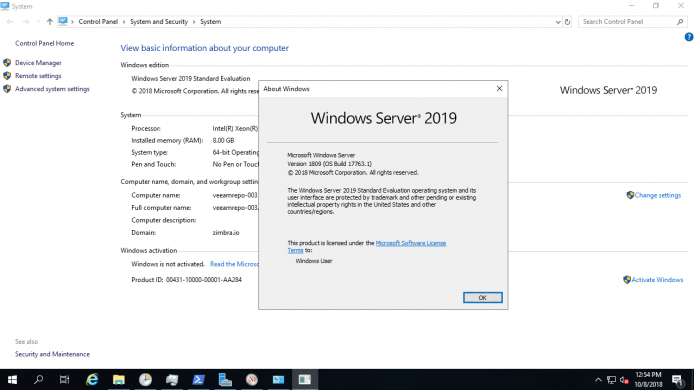Open the round red compass icon on taskbar
The image size is (694, 390).
pos(251,380)
